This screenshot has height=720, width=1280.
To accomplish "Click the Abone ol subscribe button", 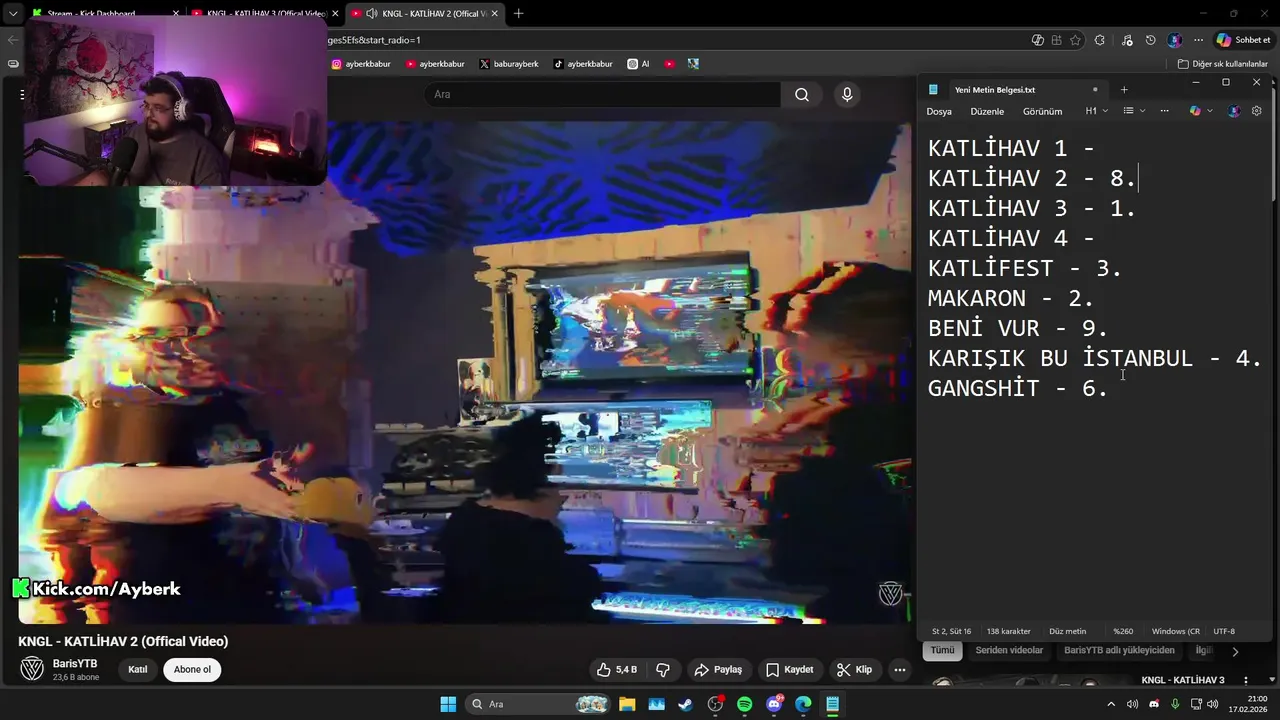I will tap(192, 670).
